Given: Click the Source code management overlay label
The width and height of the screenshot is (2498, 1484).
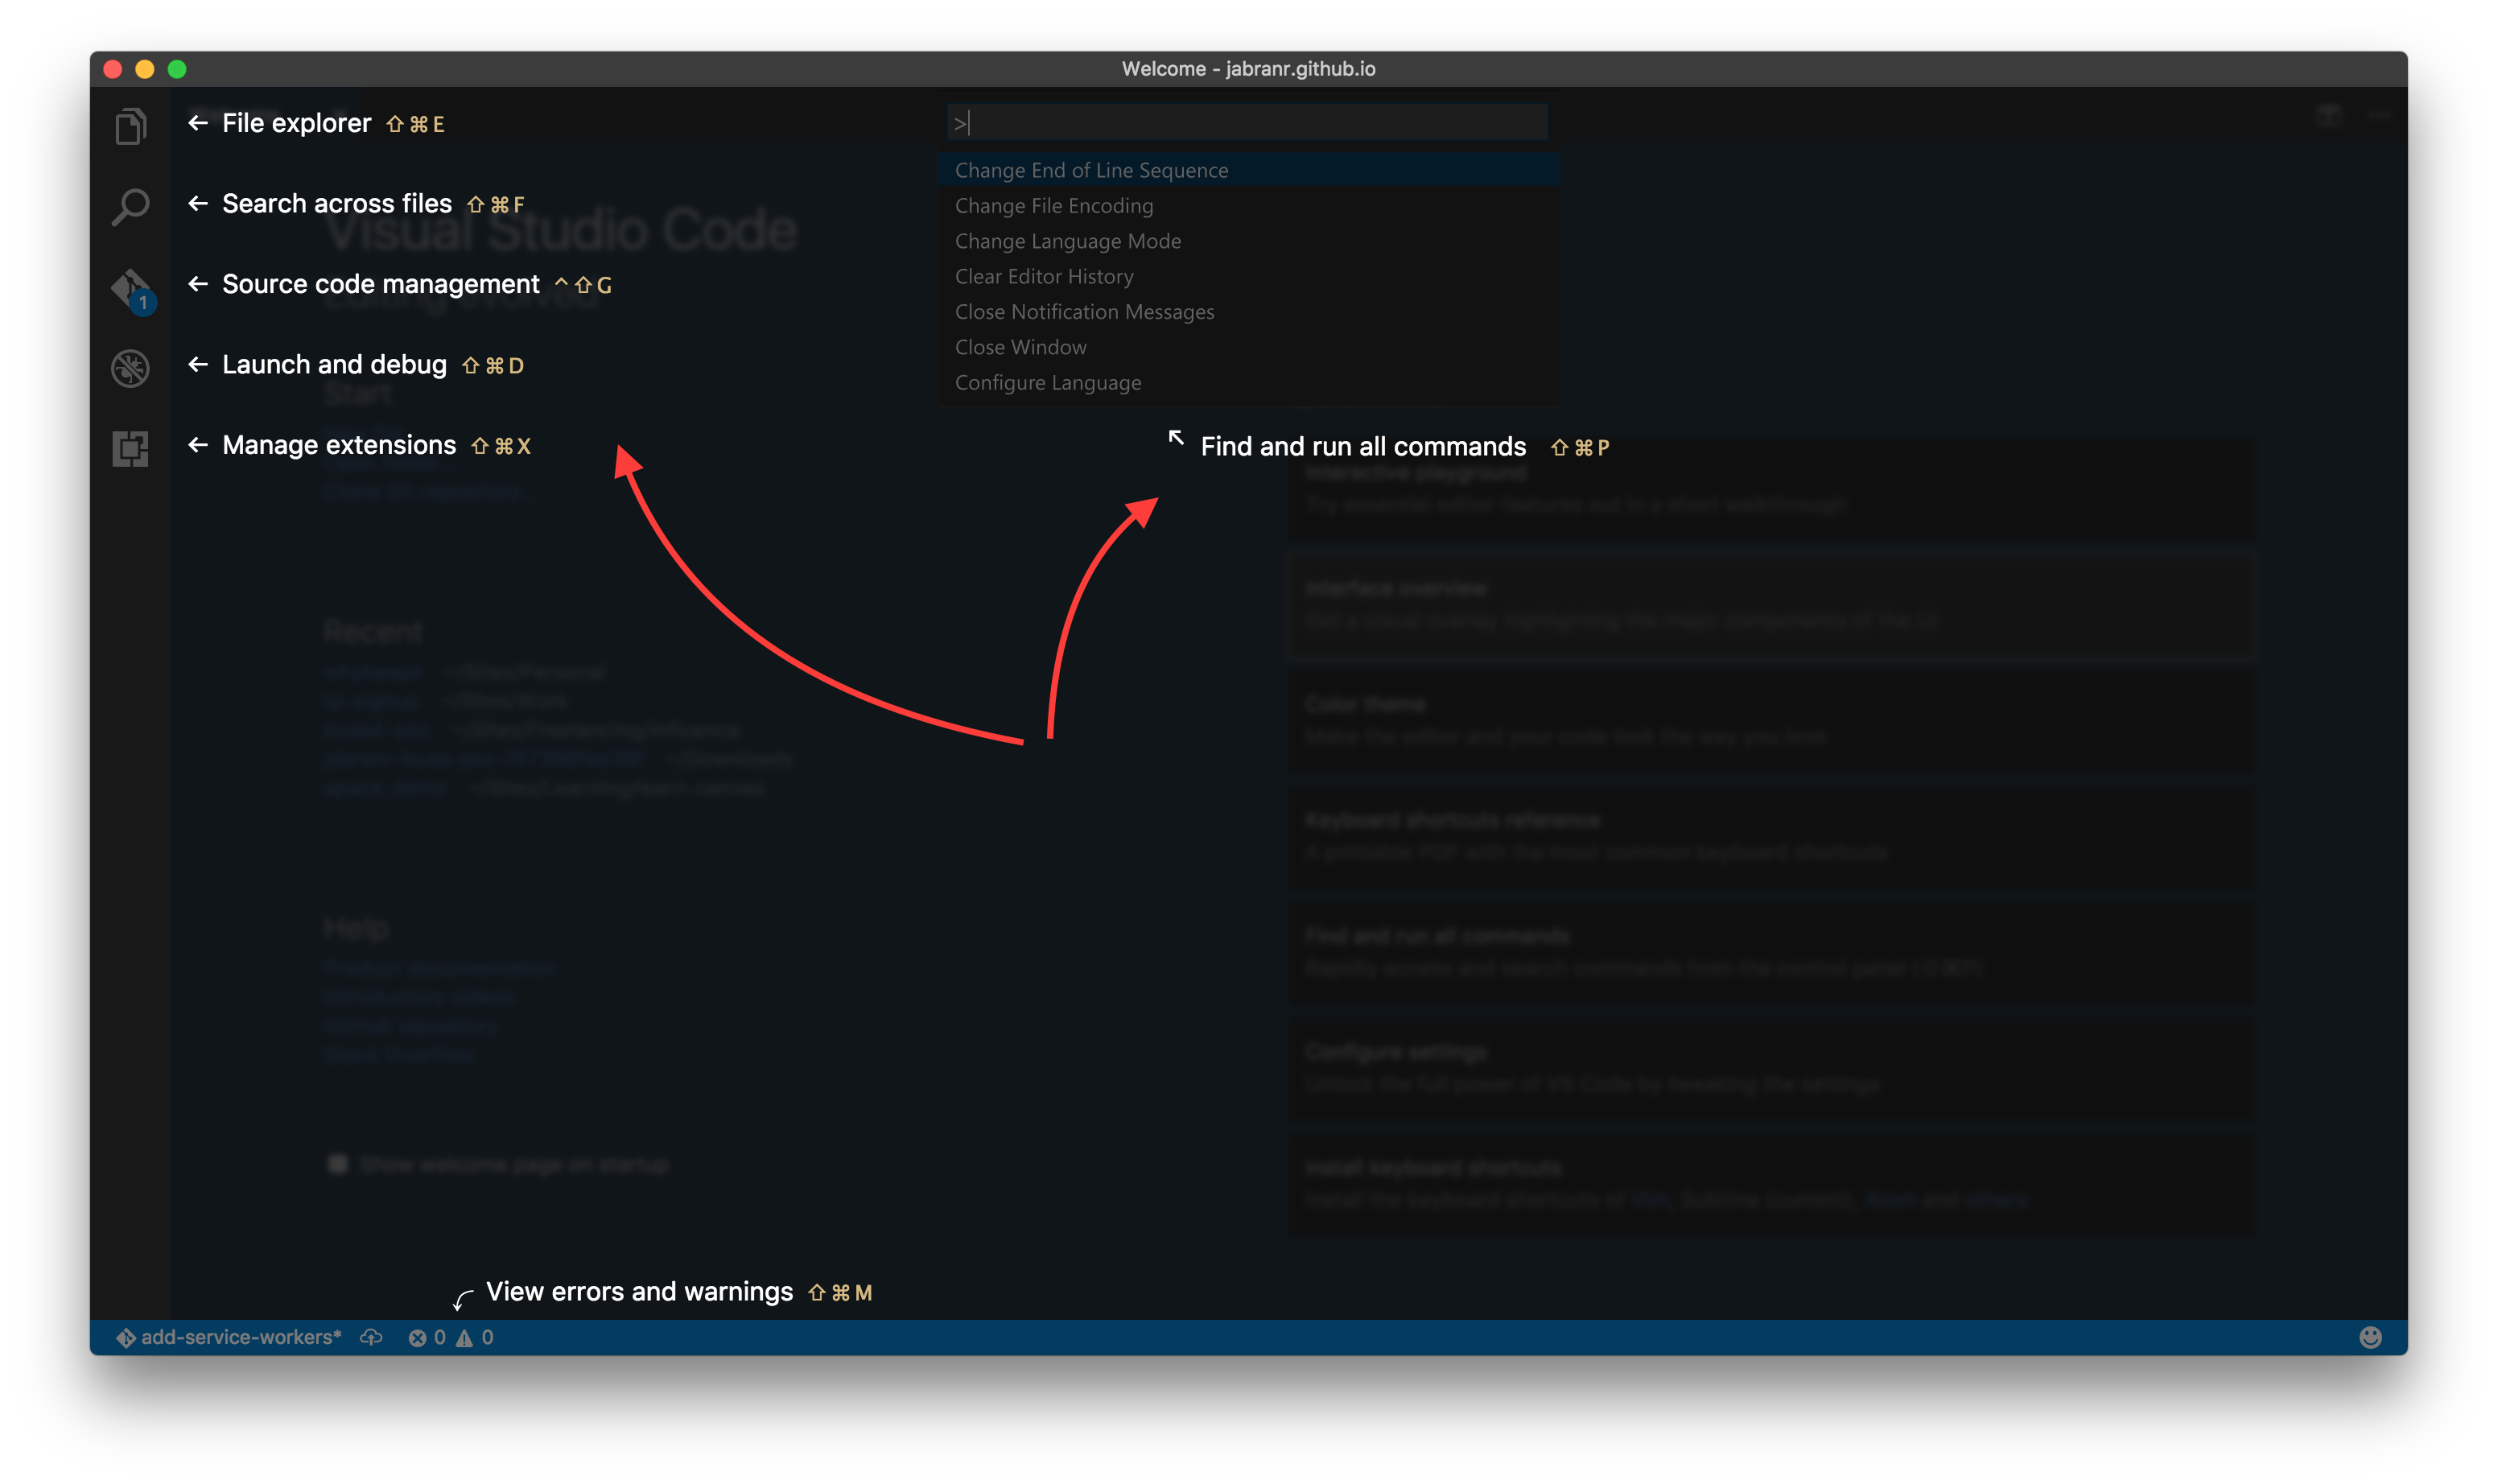Looking at the screenshot, I should tap(381, 284).
